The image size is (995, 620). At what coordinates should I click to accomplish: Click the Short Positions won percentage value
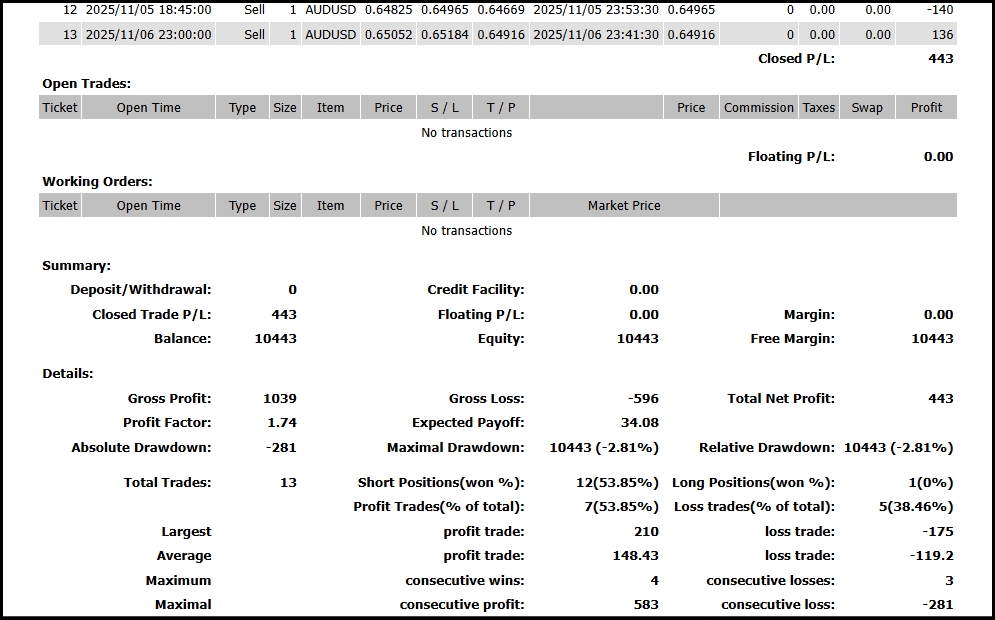coord(617,483)
